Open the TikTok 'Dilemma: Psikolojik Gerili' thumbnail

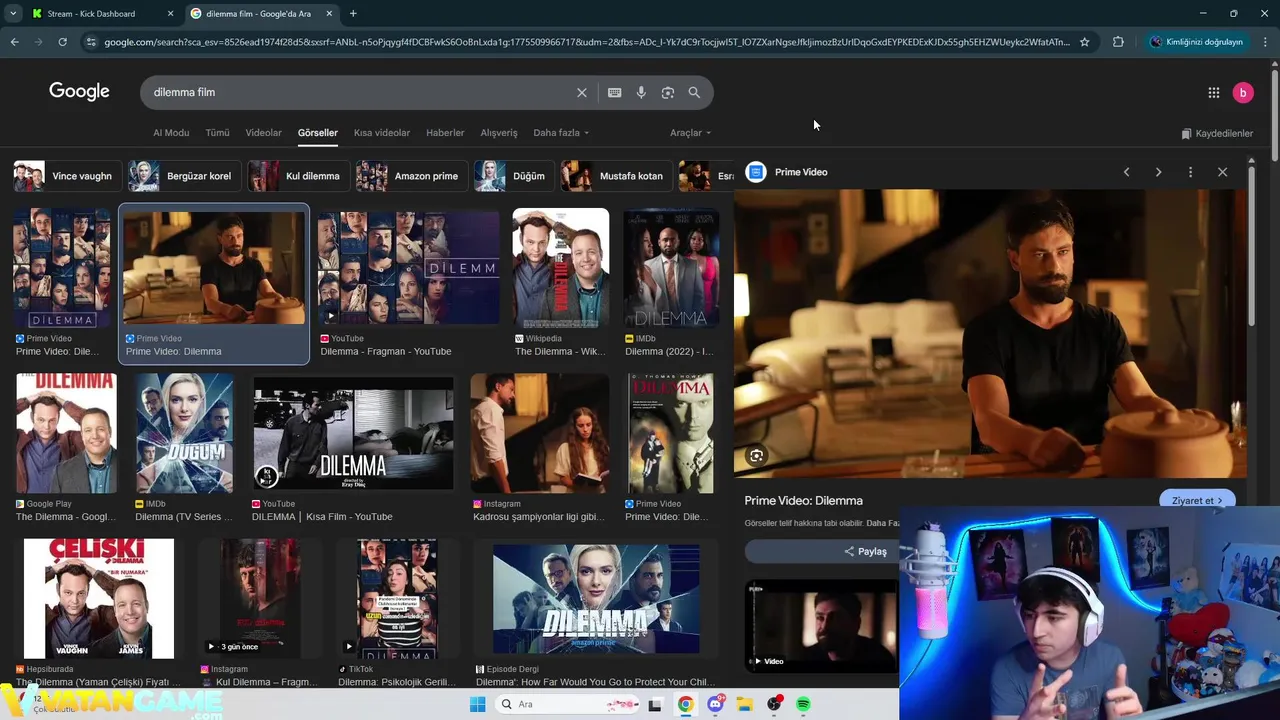pyautogui.click(x=398, y=598)
